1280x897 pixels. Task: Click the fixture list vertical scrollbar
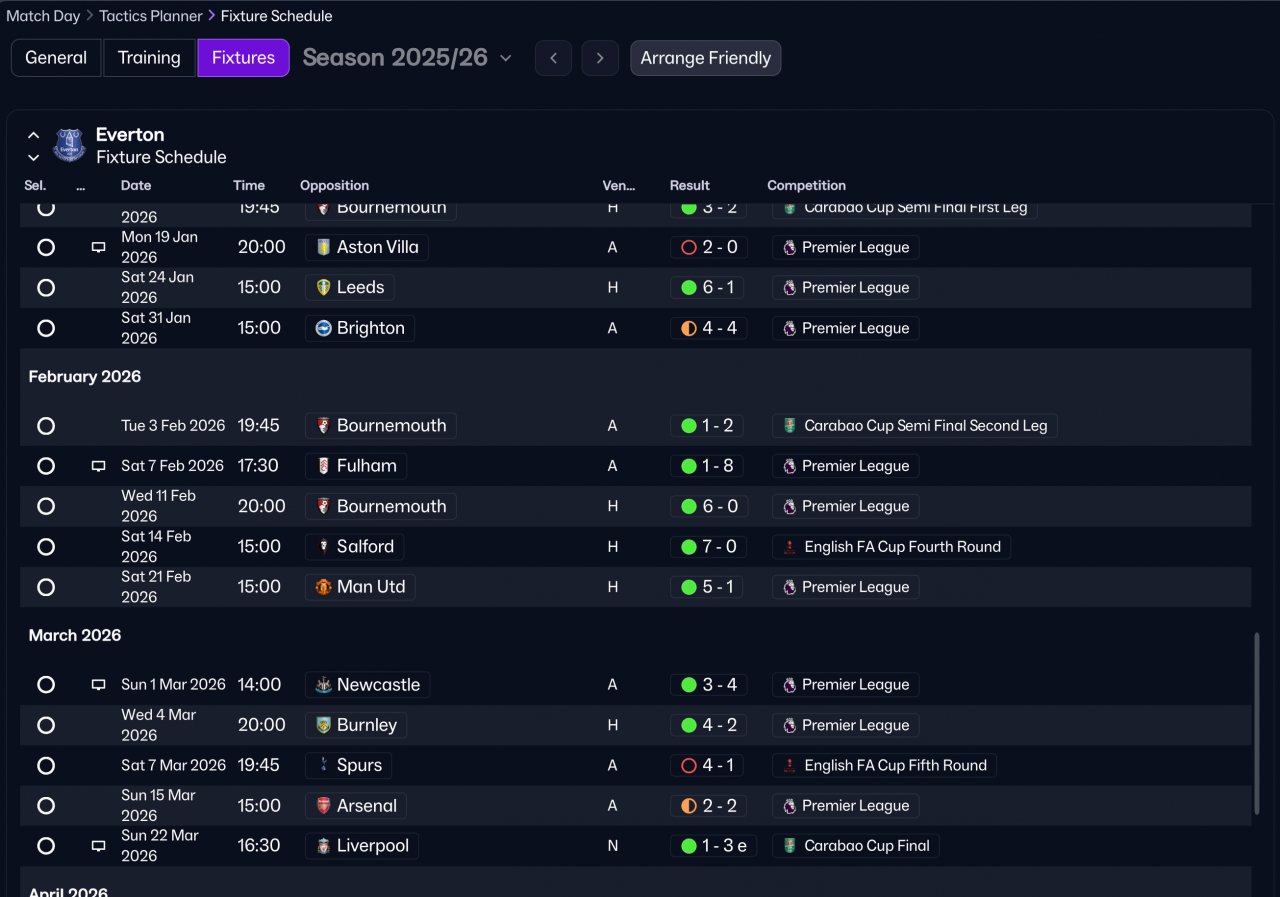1257,723
